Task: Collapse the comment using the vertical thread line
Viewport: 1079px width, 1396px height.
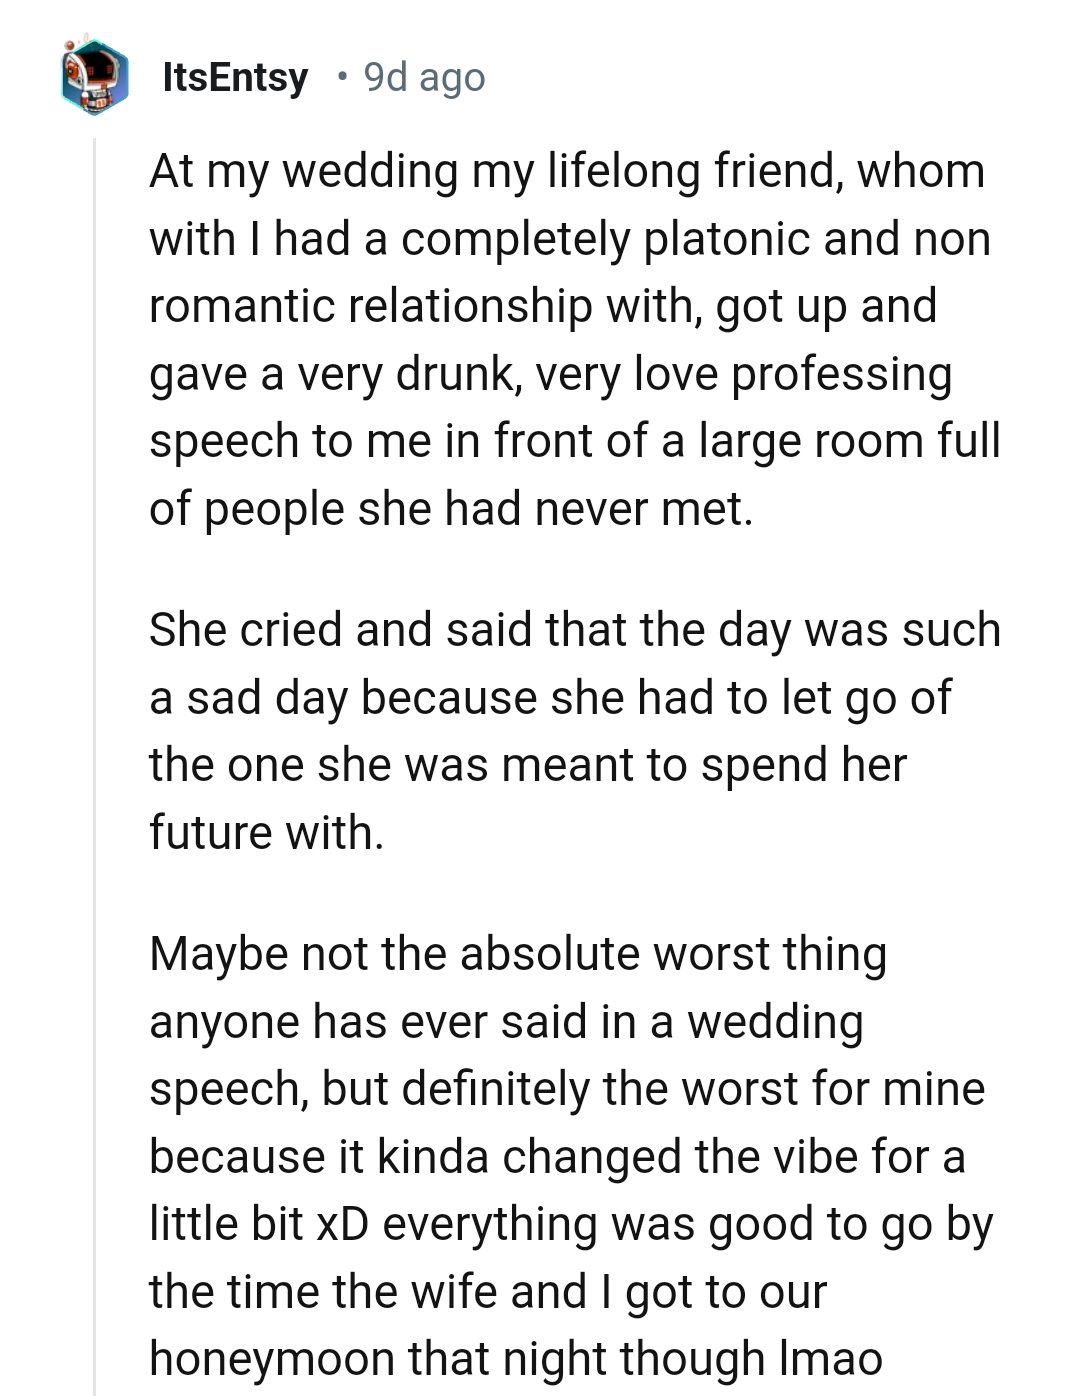Action: click(94, 760)
